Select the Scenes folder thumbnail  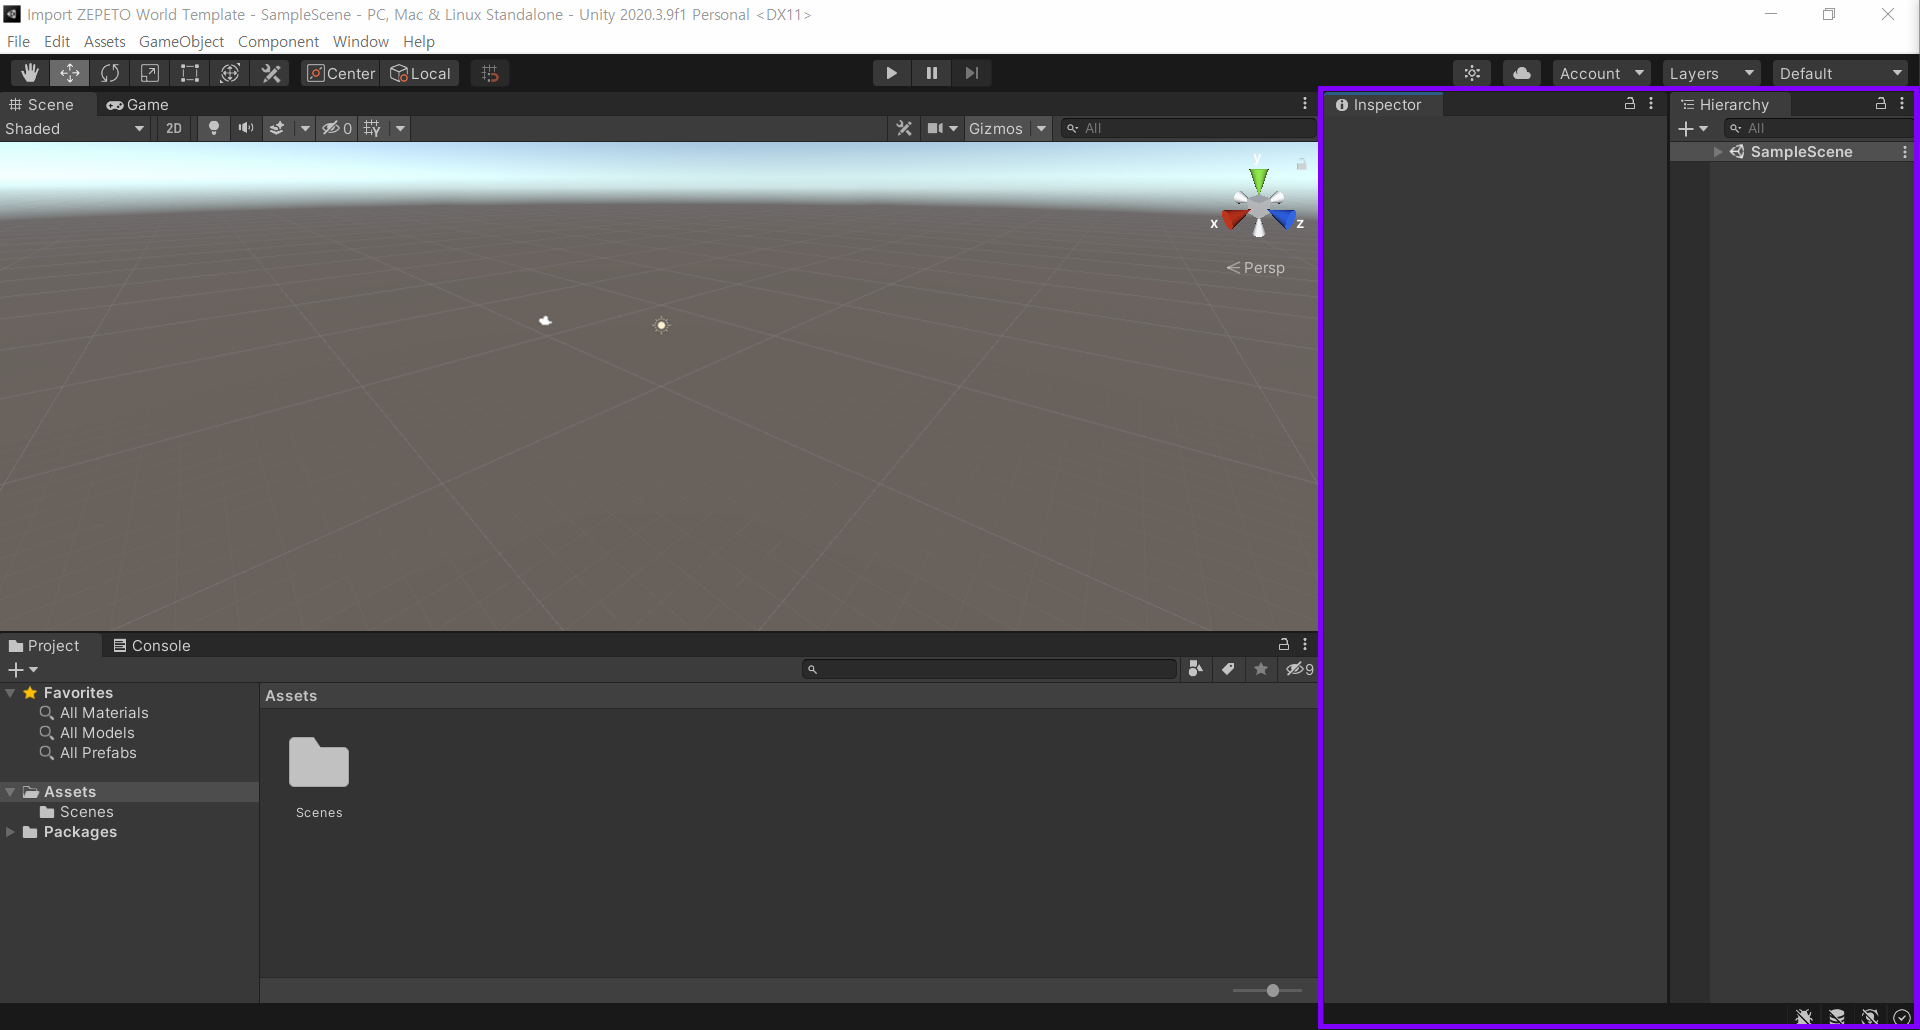tap(319, 763)
